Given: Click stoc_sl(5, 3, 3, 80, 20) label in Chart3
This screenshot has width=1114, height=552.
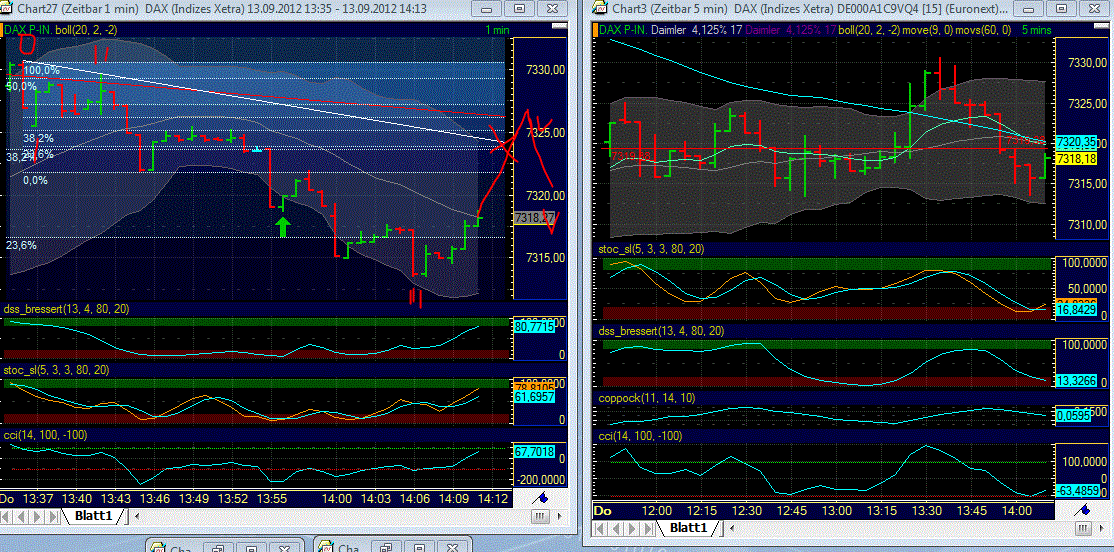Looking at the screenshot, I should click(x=653, y=249).
